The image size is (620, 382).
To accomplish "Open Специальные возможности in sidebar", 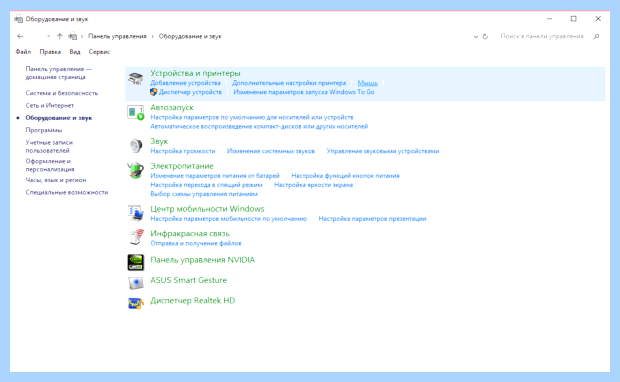I will [67, 192].
